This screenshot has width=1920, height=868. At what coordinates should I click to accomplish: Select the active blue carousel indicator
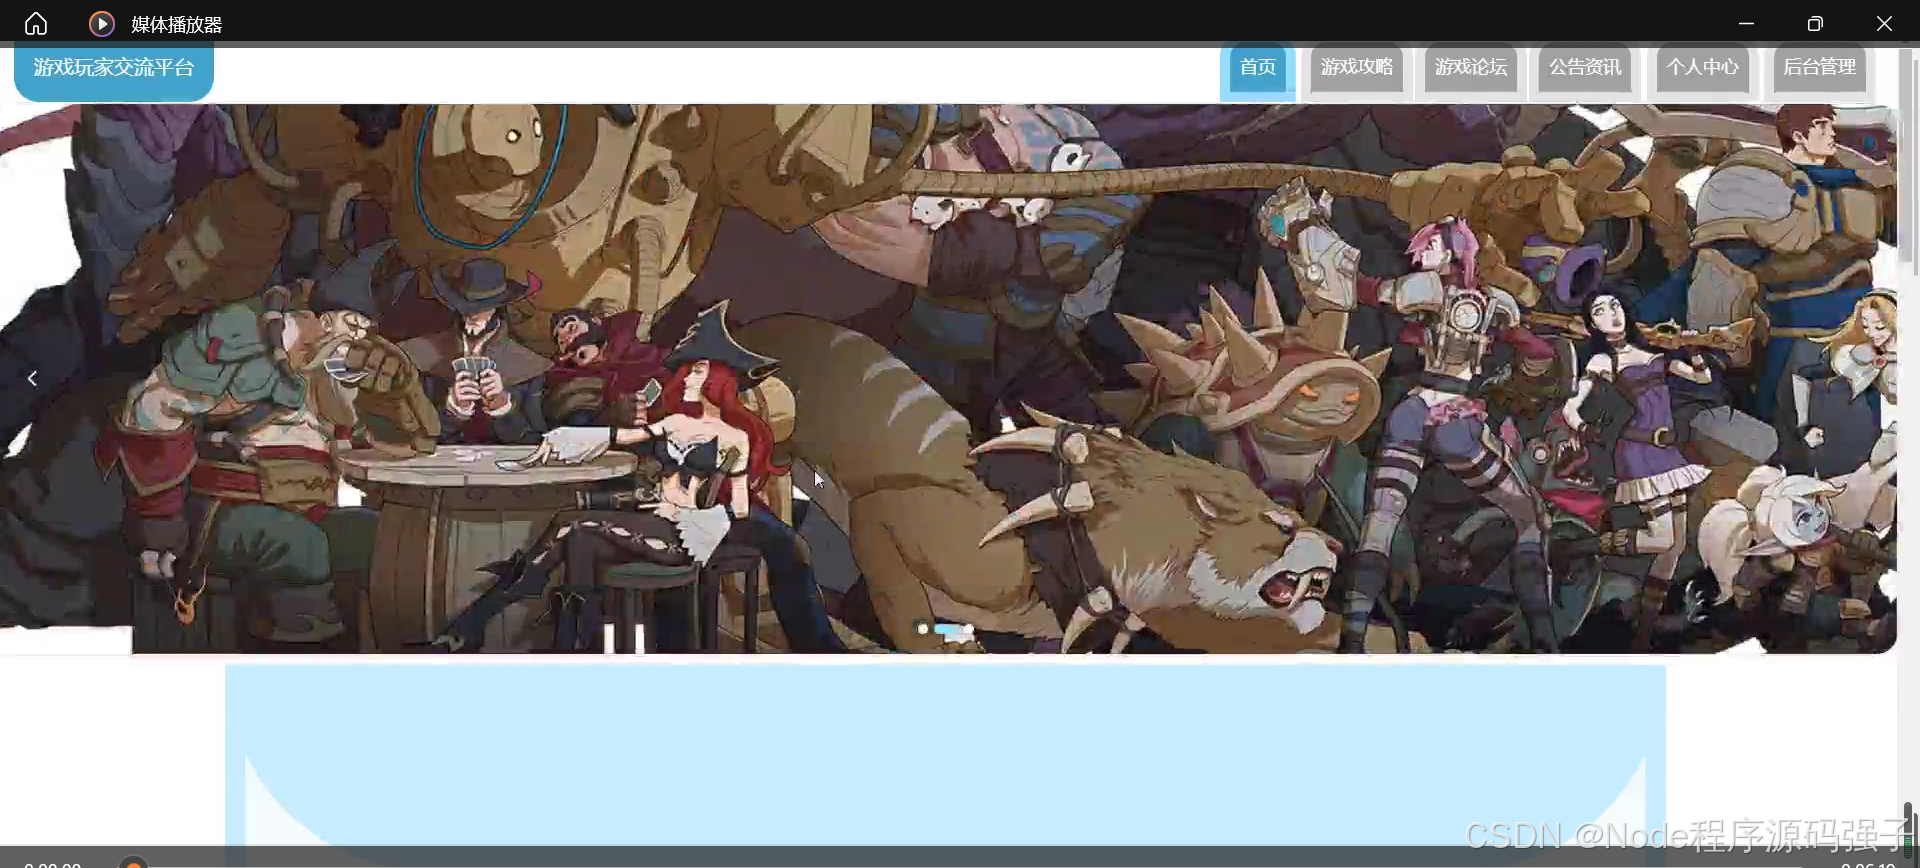click(945, 629)
